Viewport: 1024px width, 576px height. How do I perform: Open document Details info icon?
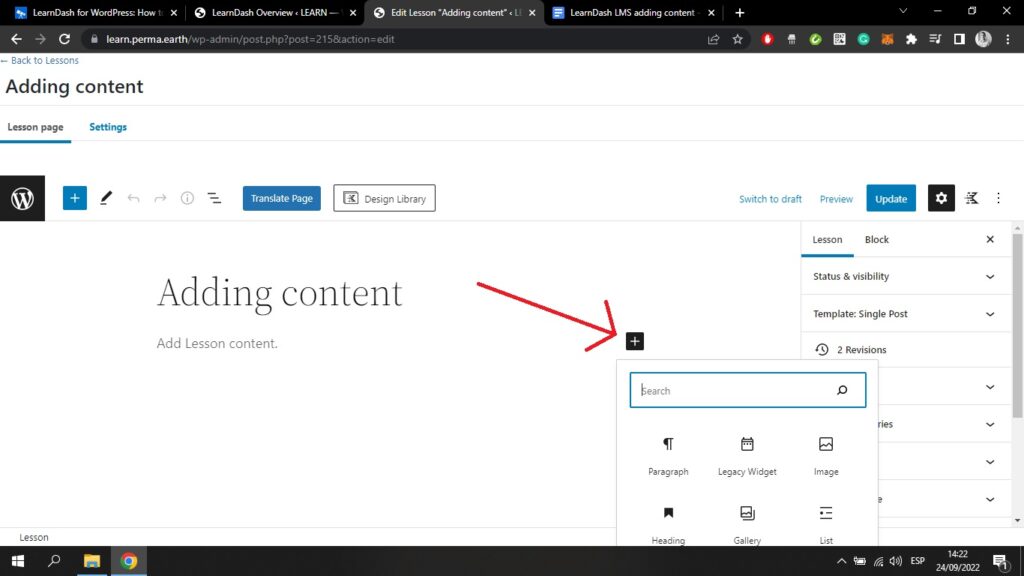187,198
